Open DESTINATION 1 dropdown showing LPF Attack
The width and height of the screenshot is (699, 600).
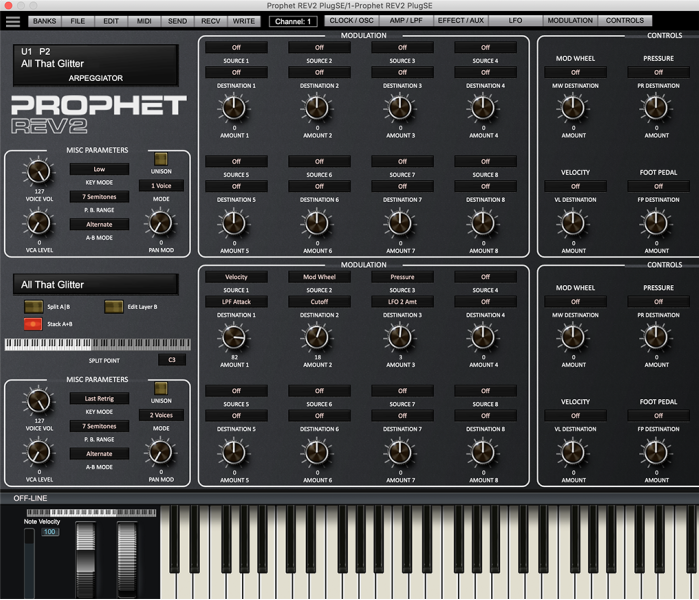[x=236, y=302]
